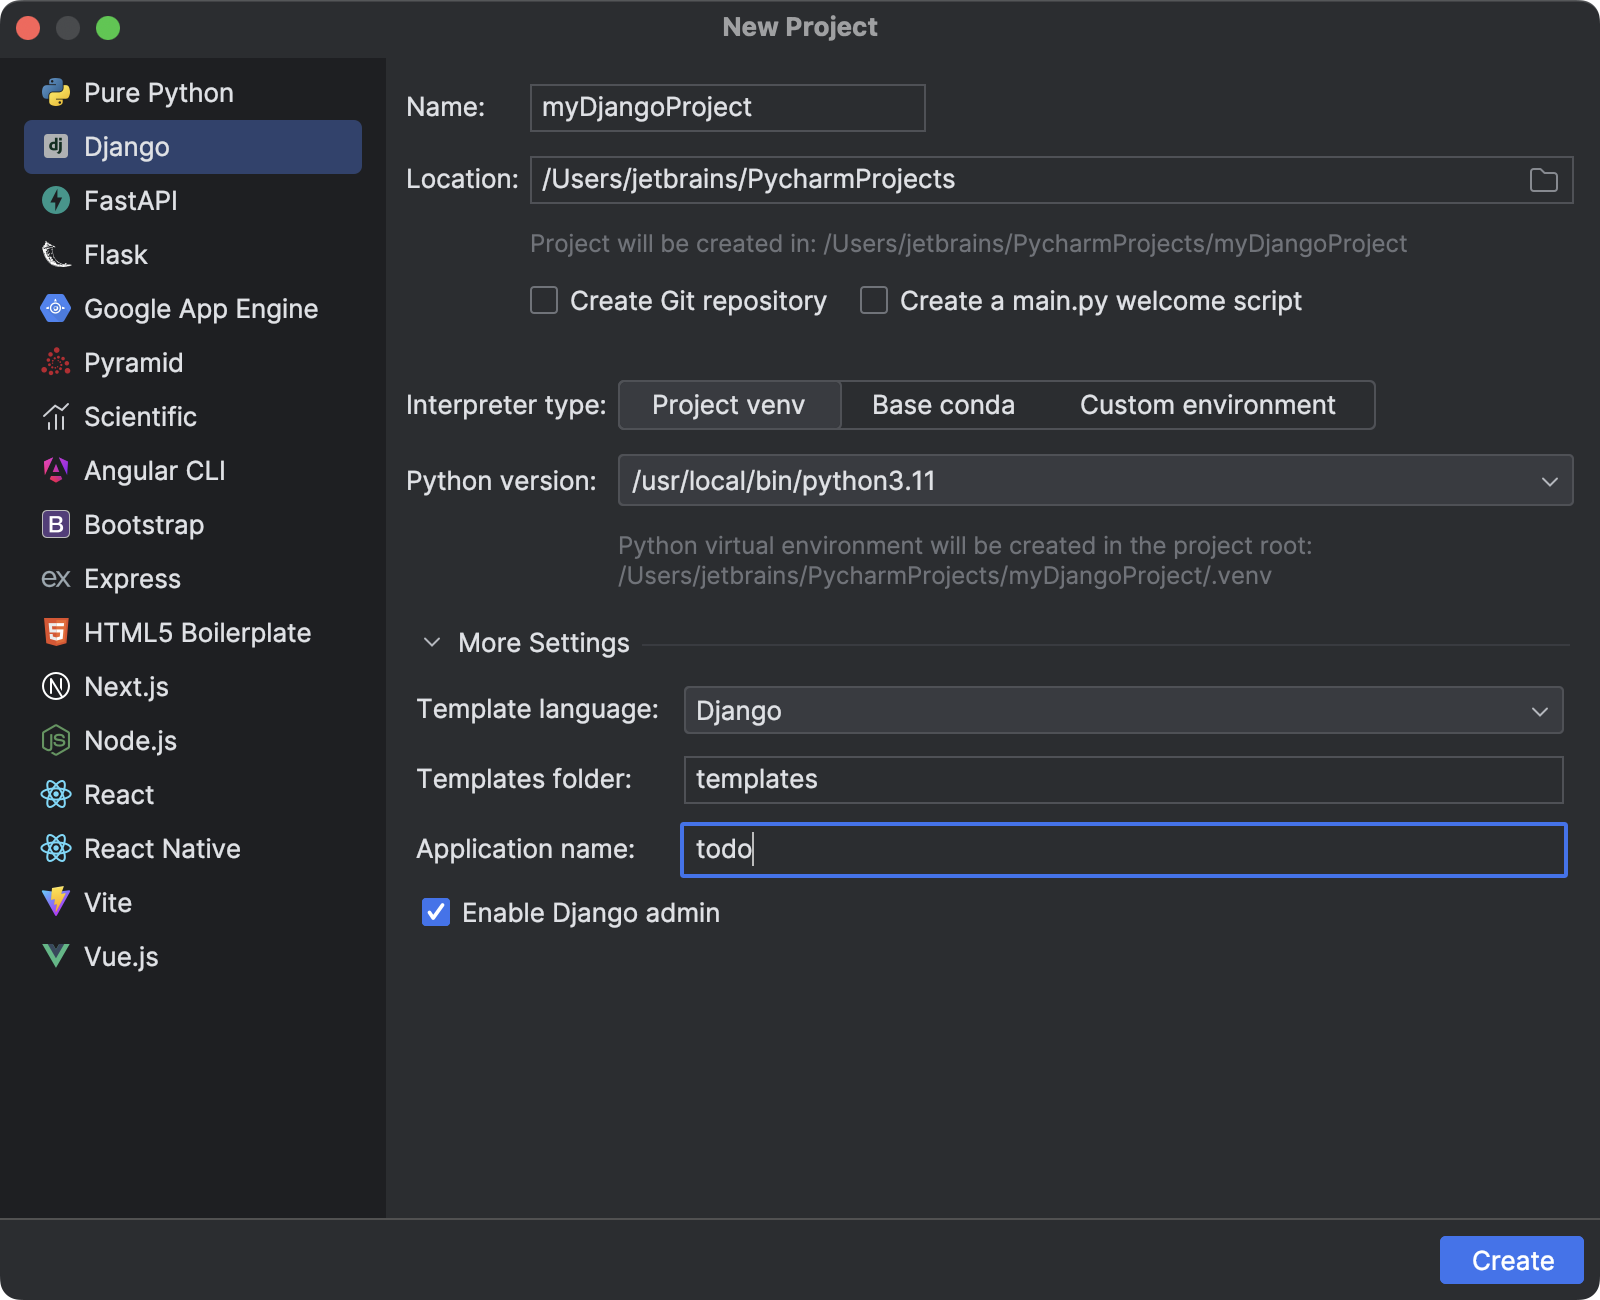The width and height of the screenshot is (1600, 1300).
Task: Select the Express ex icon
Action: (56, 579)
